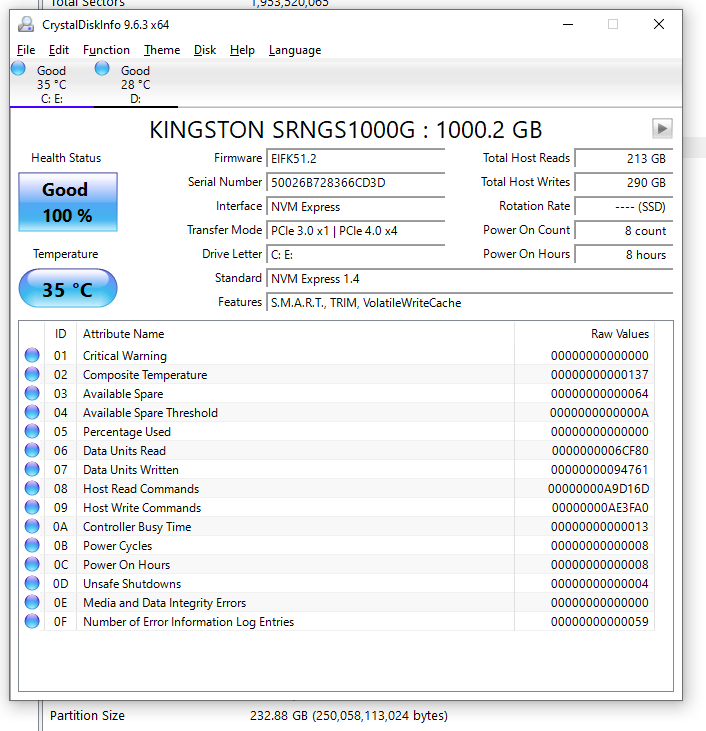Screen dimensions: 706x731
Task: Click the Drive Letter field
Action: click(x=356, y=255)
